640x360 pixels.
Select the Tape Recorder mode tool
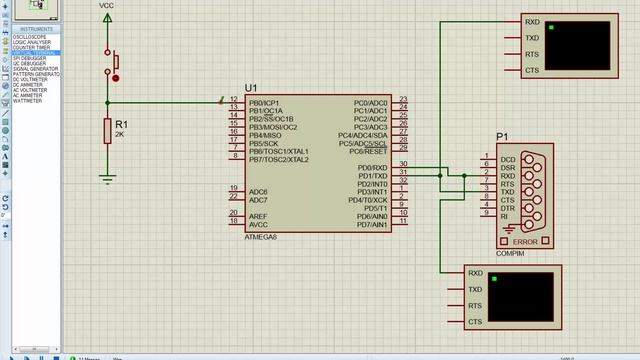coord(5,77)
